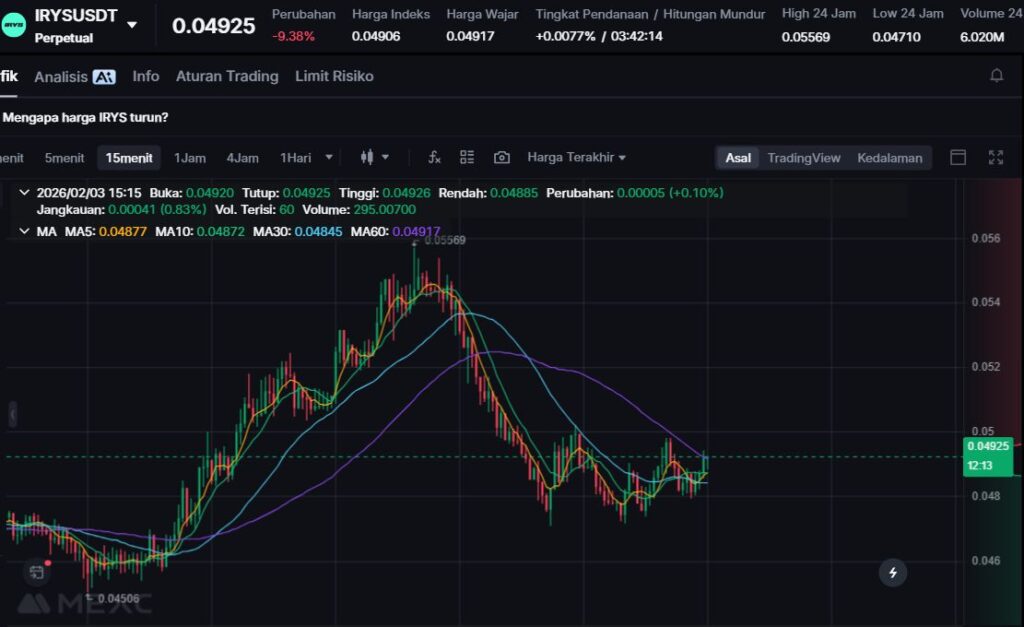The height and width of the screenshot is (627, 1024).
Task: Open the Harga Terakhir price type dropdown
Action: click(x=576, y=158)
